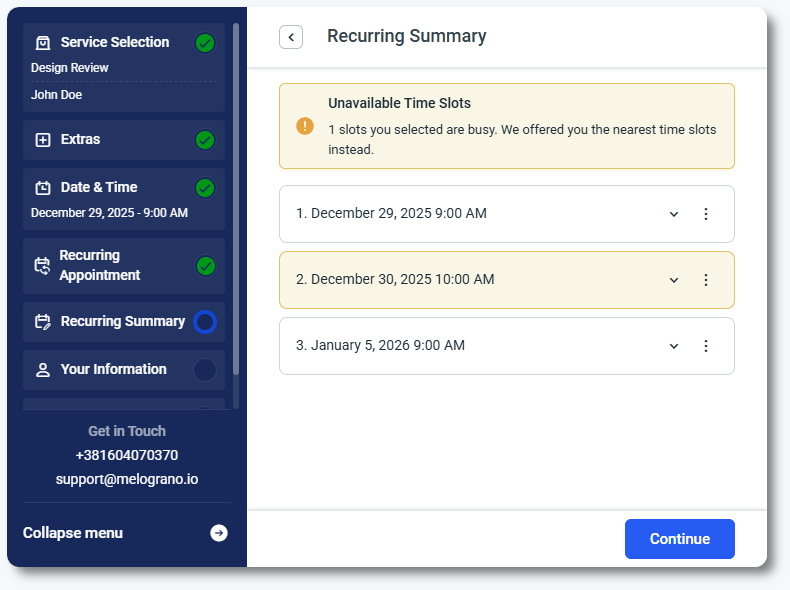Click the orange warning icon in alert

[305, 126]
